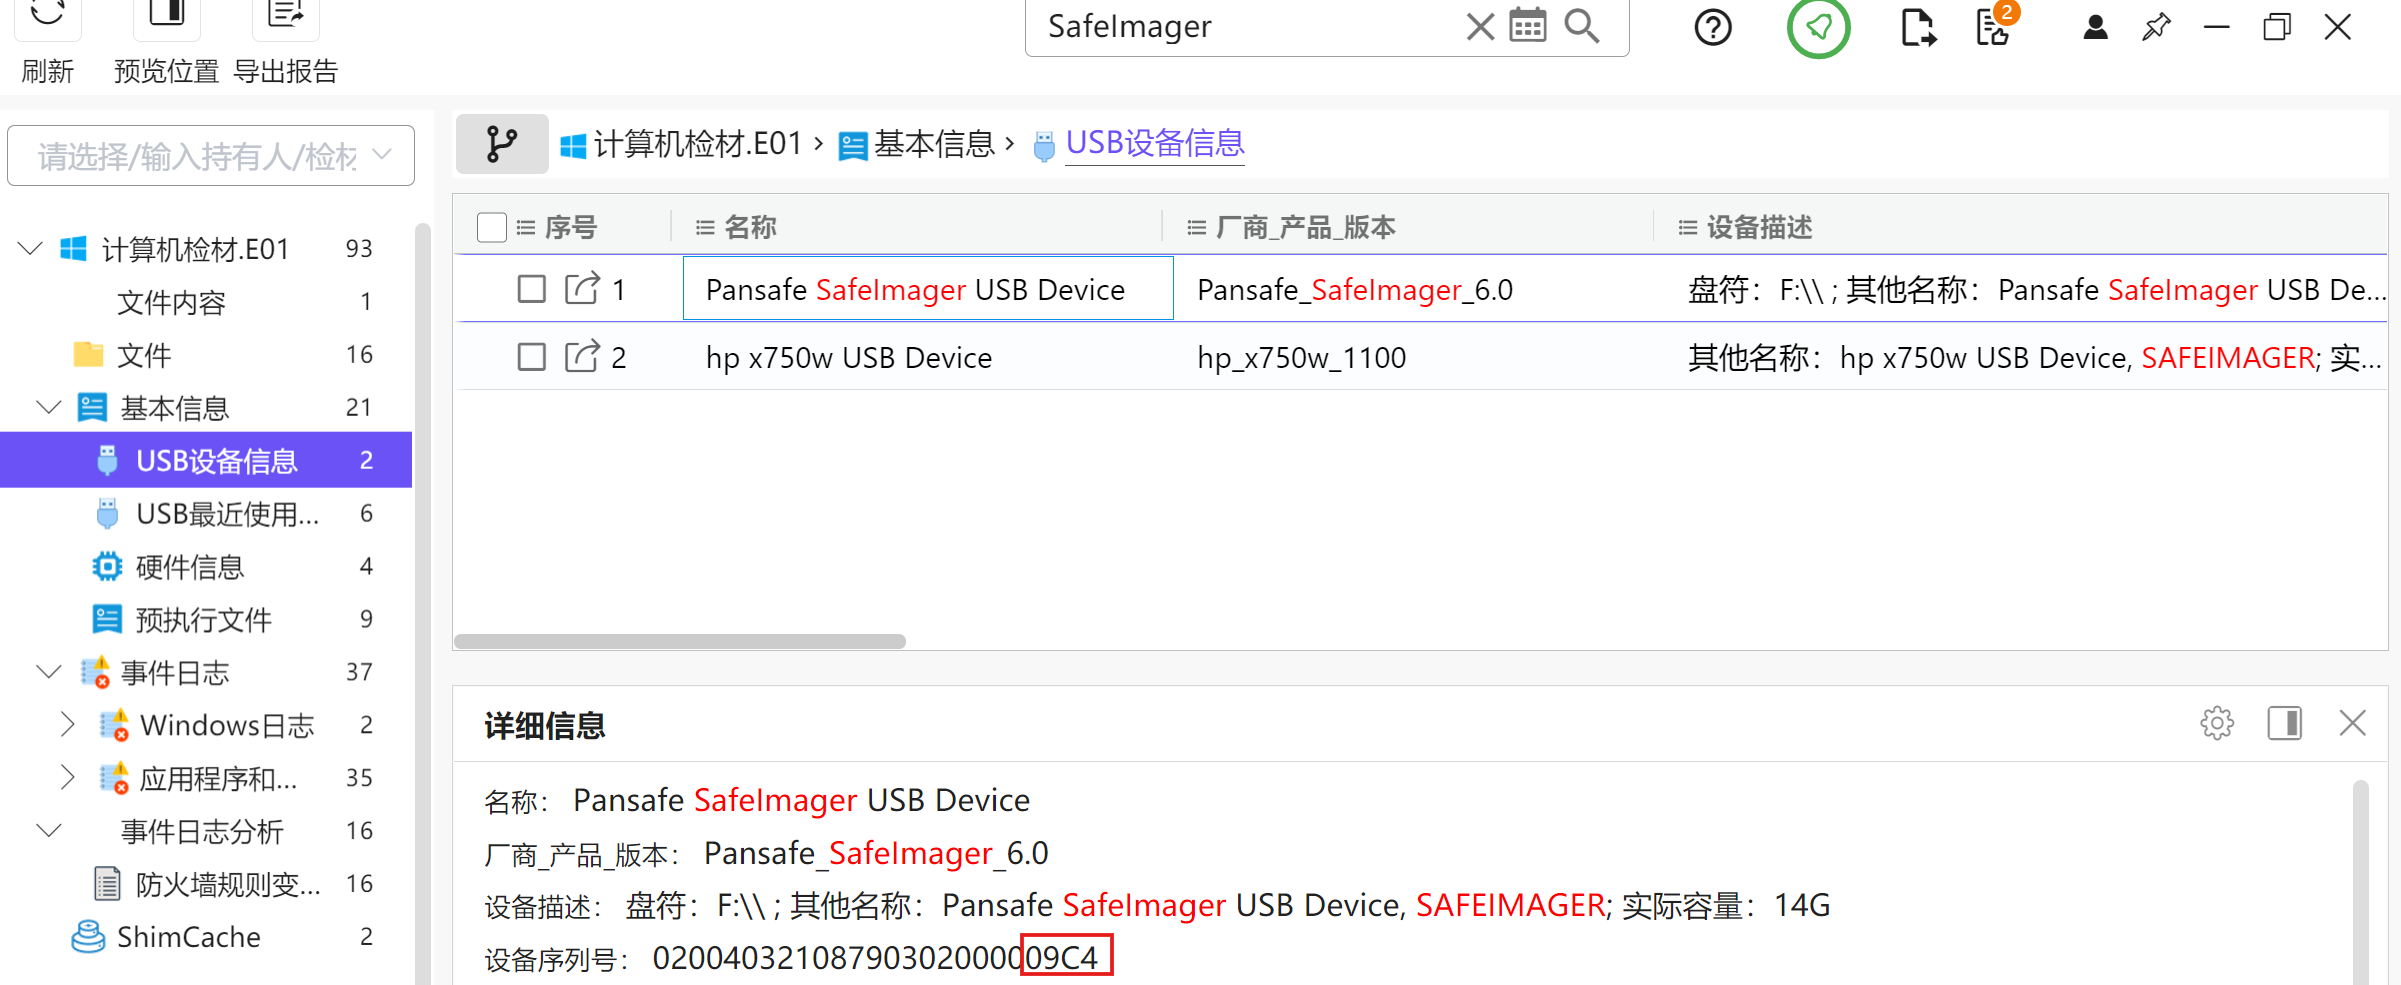Open the help question mark icon
2401x985 pixels.
point(1712,28)
